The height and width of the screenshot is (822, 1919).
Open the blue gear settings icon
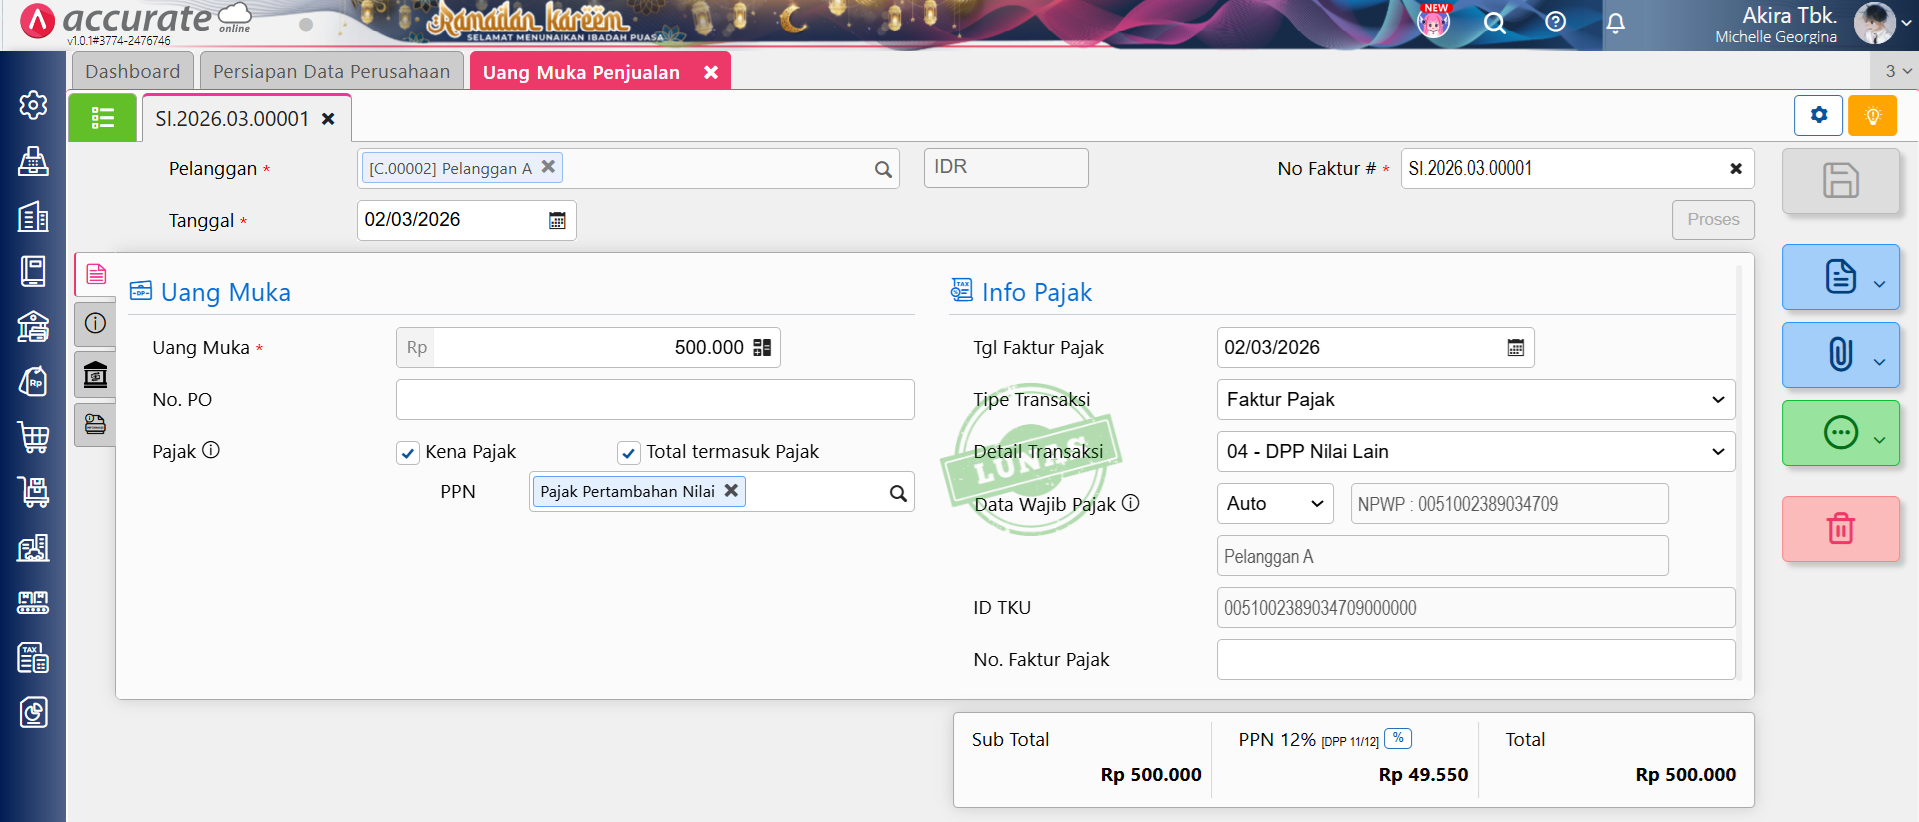1818,116
